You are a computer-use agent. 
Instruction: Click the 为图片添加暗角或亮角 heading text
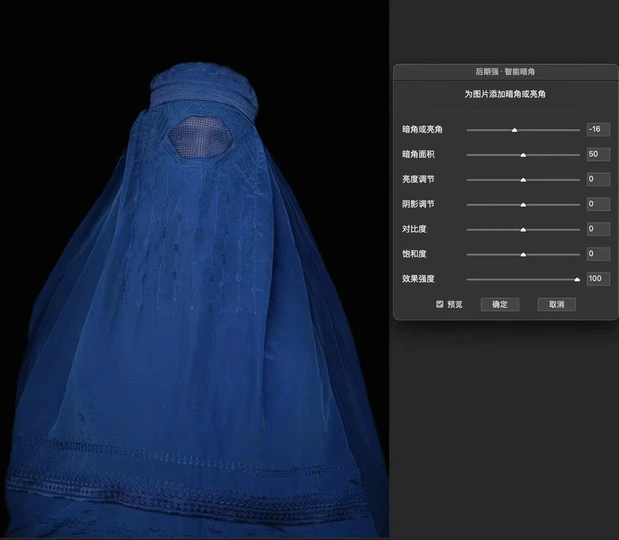tap(505, 94)
